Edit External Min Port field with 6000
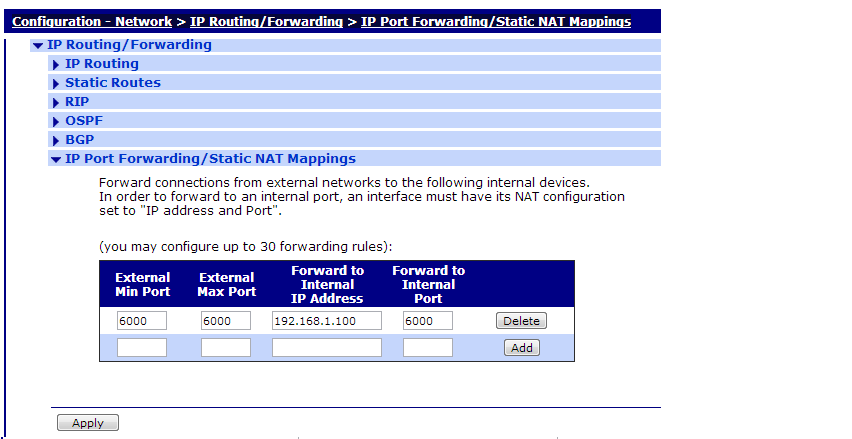The image size is (852, 439). [x=142, y=321]
